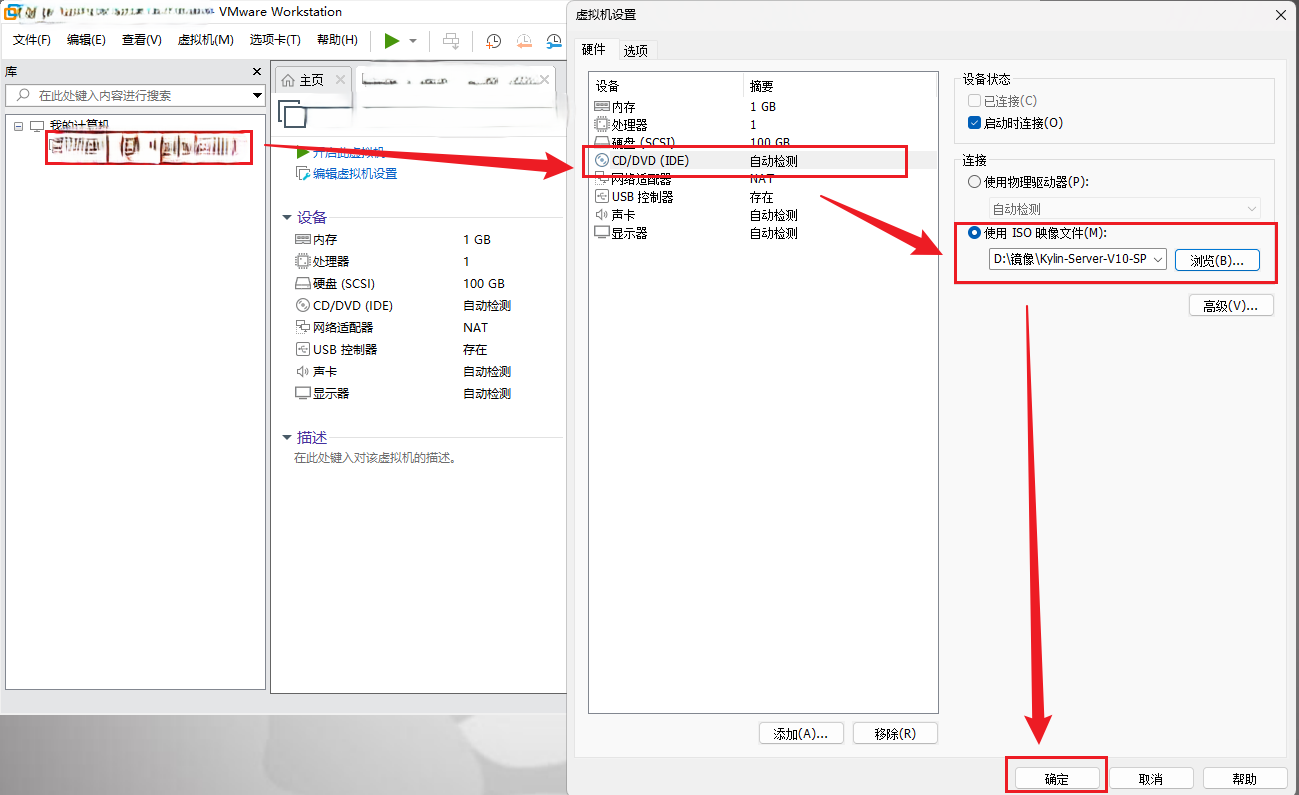Close the 主页 tab
This screenshot has height=795, width=1299.
point(340,80)
